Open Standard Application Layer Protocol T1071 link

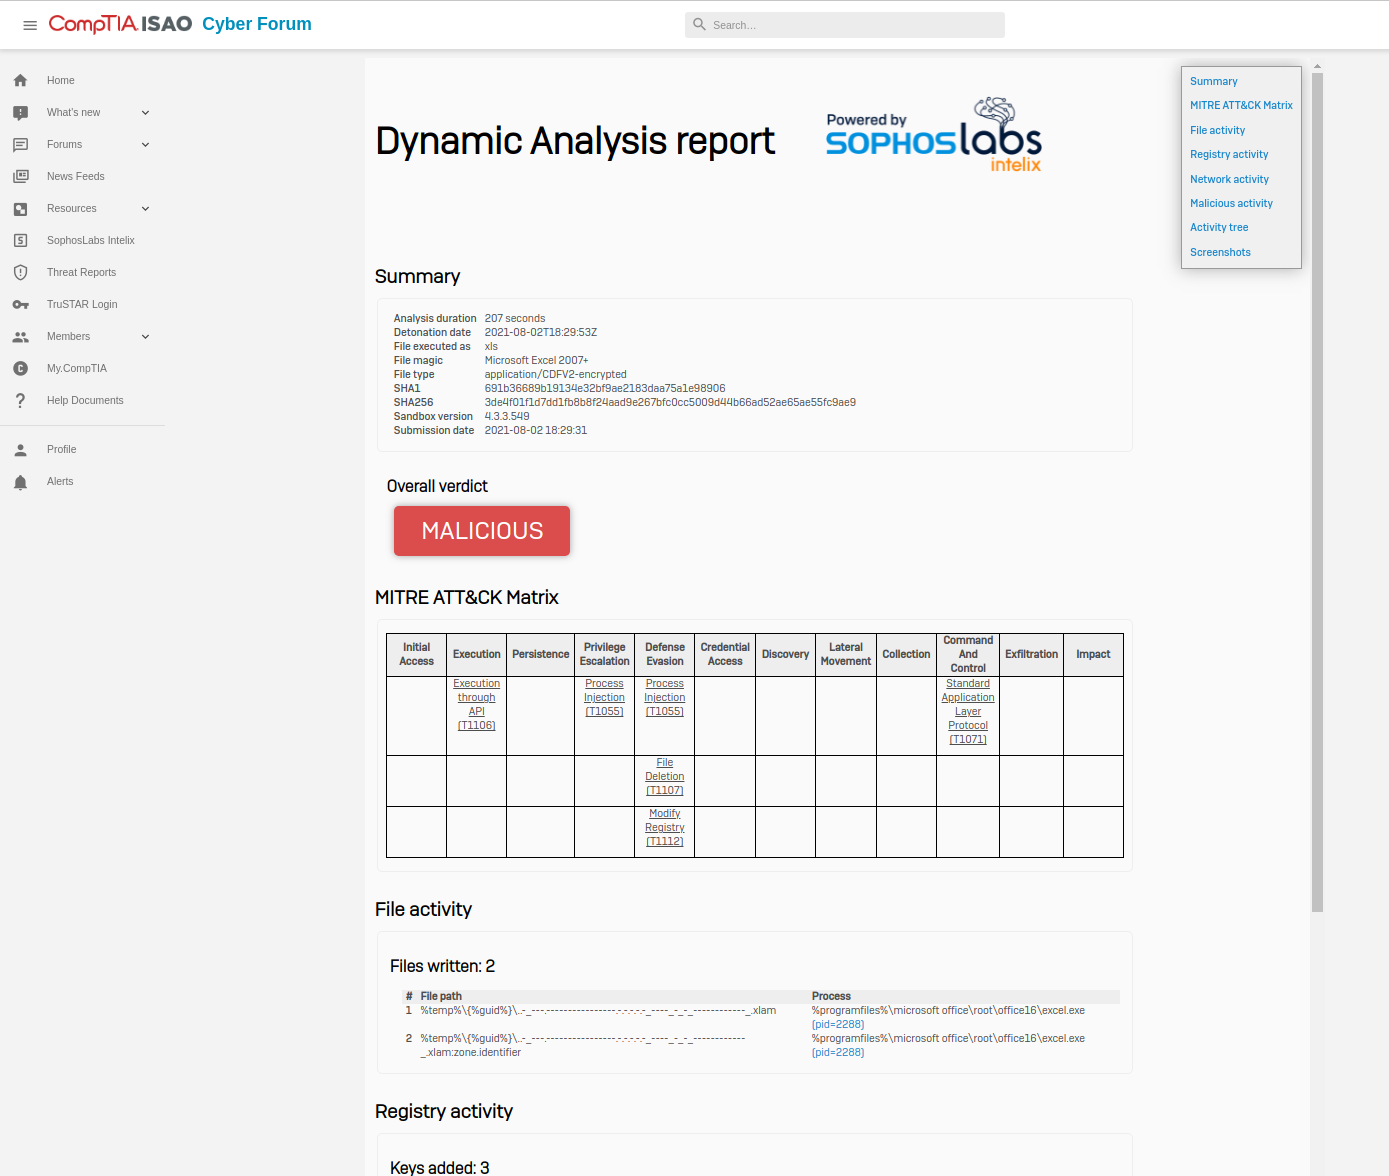[x=968, y=712]
